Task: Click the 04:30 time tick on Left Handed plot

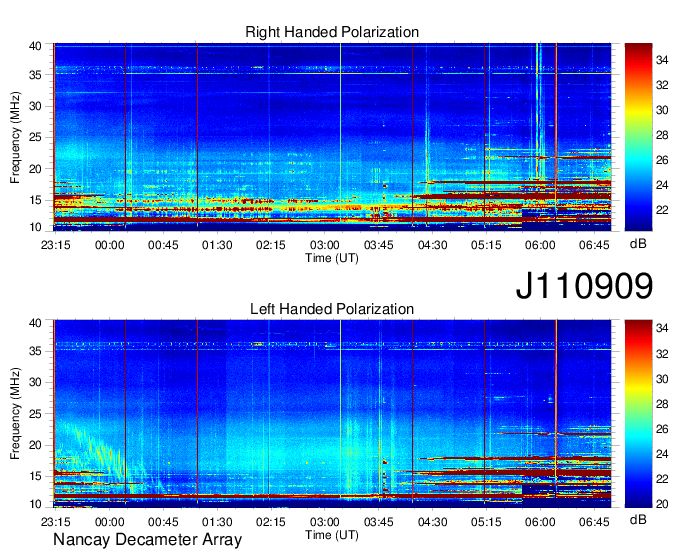Action: 432,522
